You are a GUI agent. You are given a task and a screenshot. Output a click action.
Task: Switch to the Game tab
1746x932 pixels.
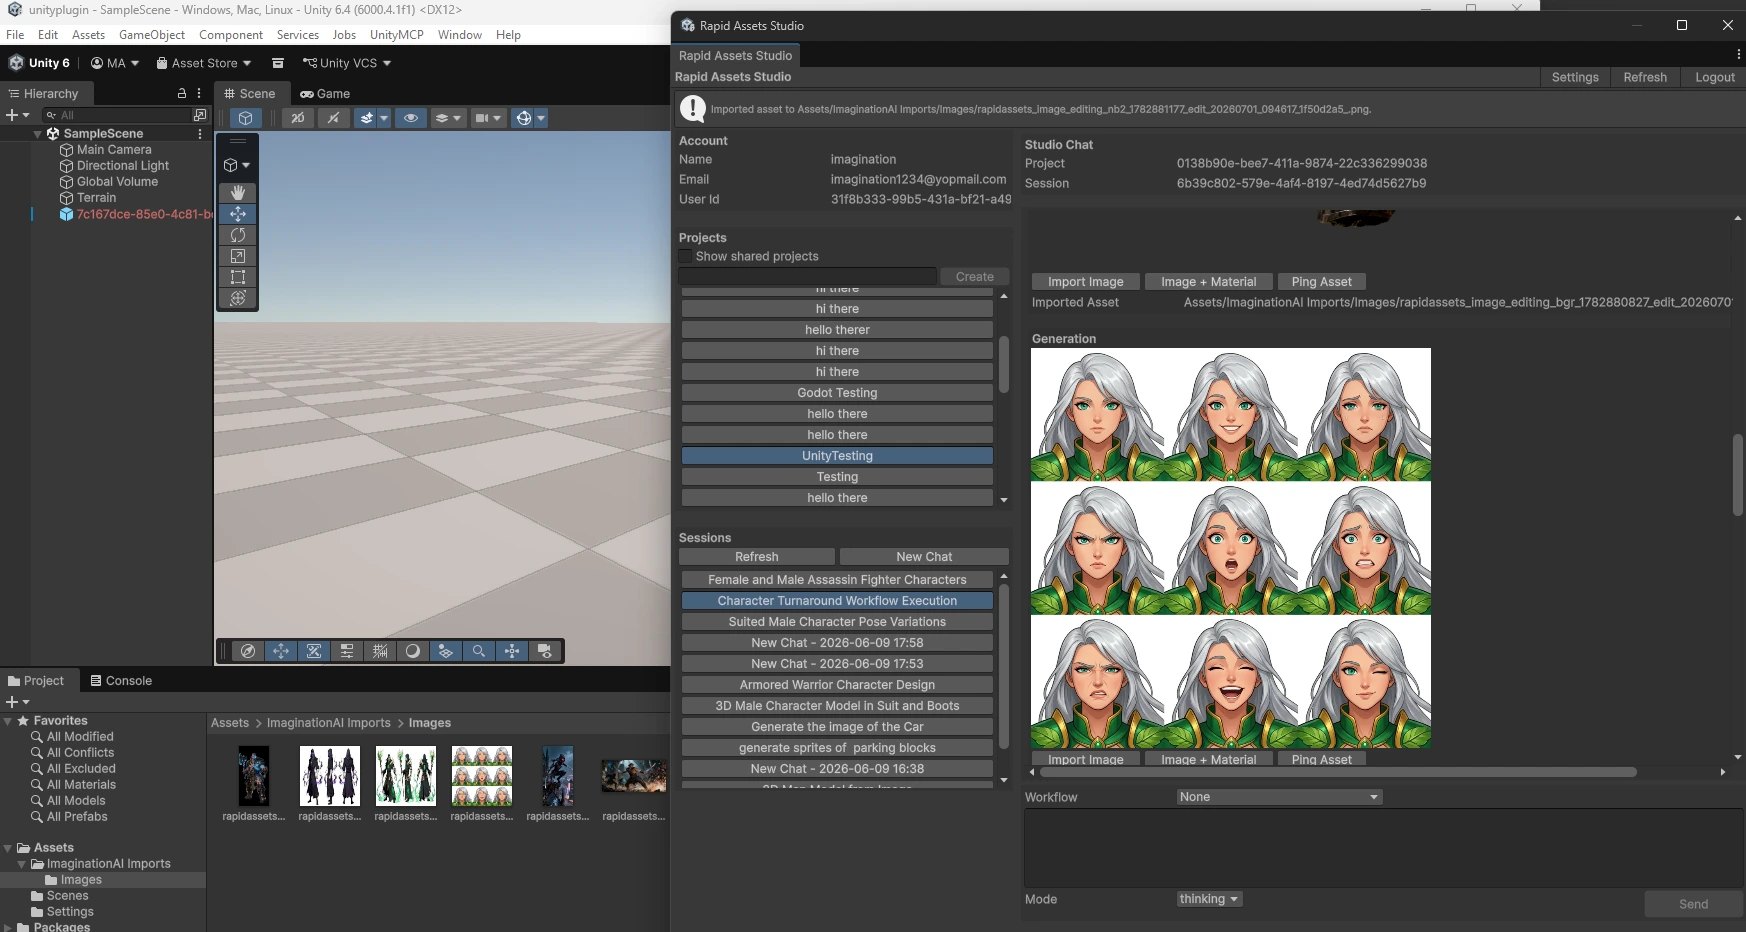pos(325,93)
